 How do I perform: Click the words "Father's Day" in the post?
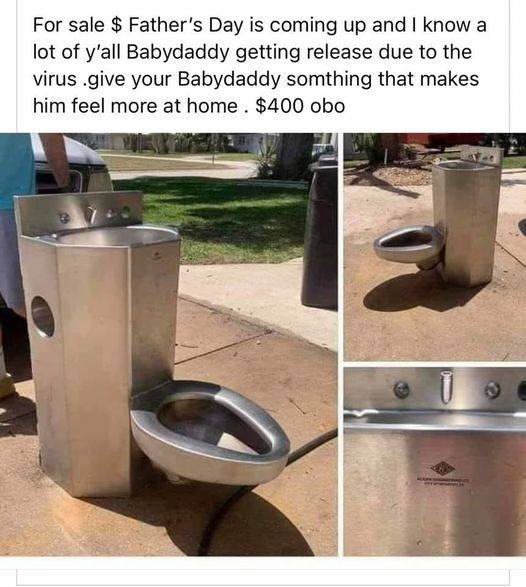click(x=186, y=25)
